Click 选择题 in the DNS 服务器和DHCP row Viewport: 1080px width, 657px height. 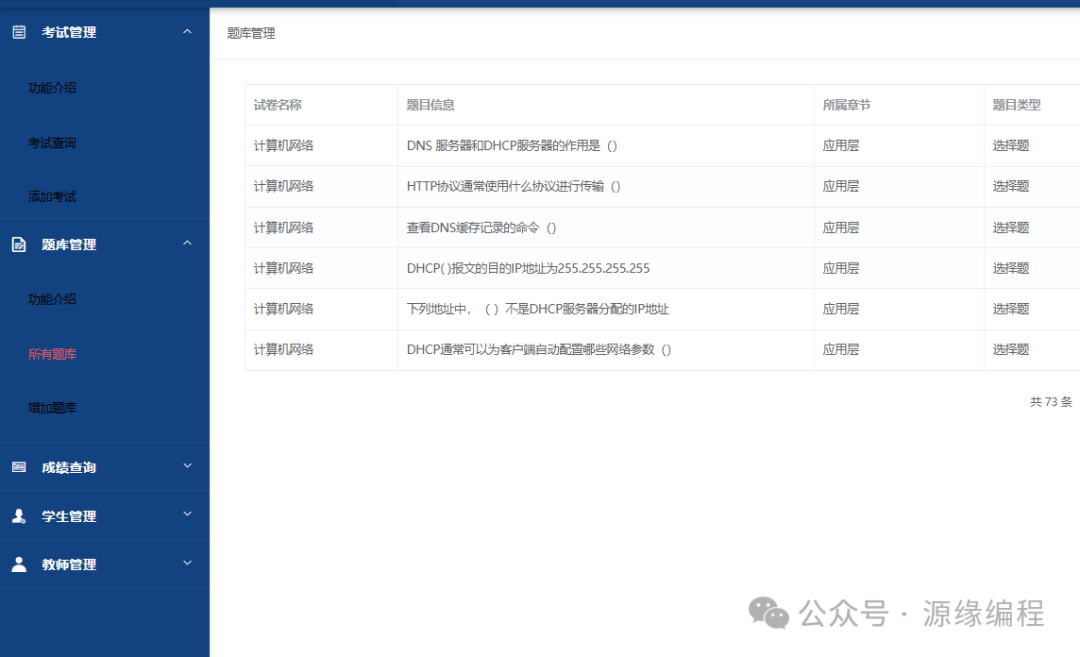click(x=1011, y=145)
